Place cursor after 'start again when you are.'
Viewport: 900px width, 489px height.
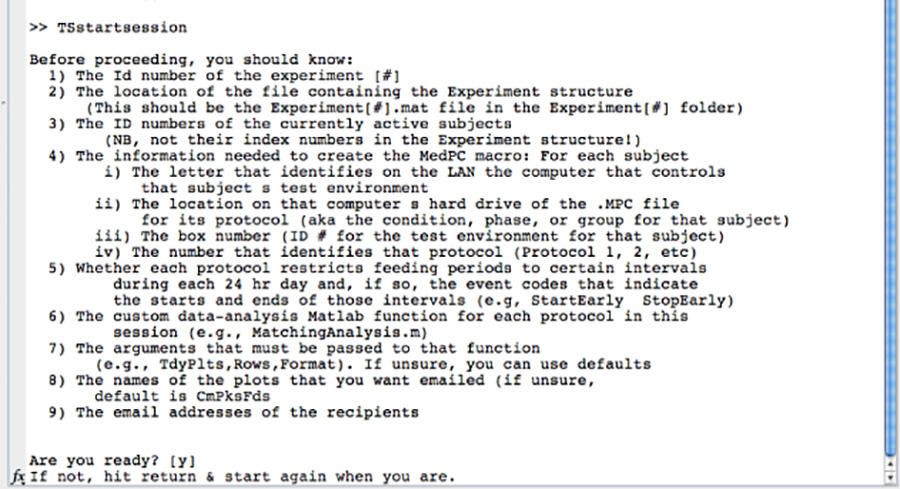pyautogui.click(x=456, y=475)
